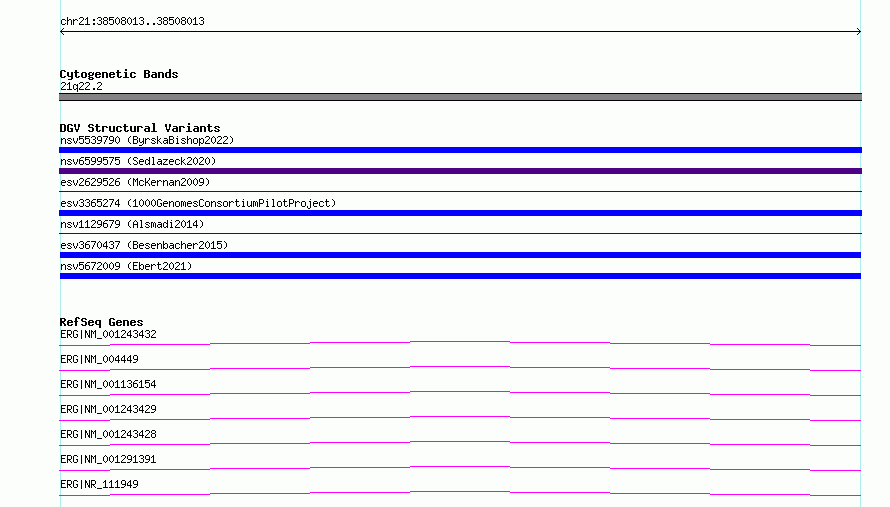Click the purple bar under nsv6599575
The image size is (890, 507).
click(x=460, y=171)
